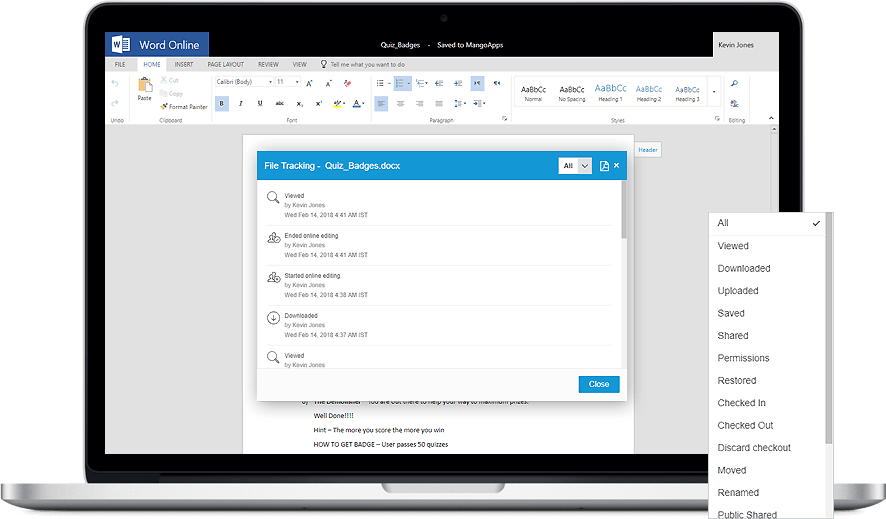
Task: Click the Paste clipboard icon
Action: (145, 85)
